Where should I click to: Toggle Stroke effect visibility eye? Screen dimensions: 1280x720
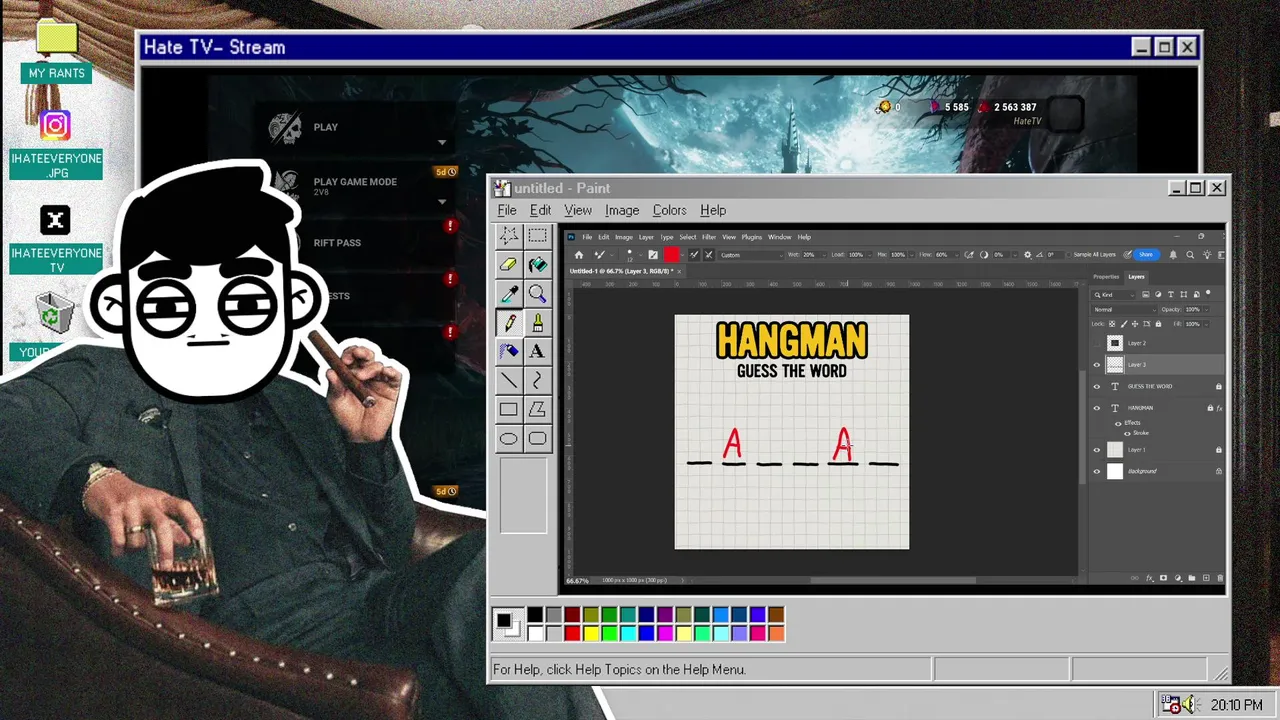pyautogui.click(x=1127, y=433)
